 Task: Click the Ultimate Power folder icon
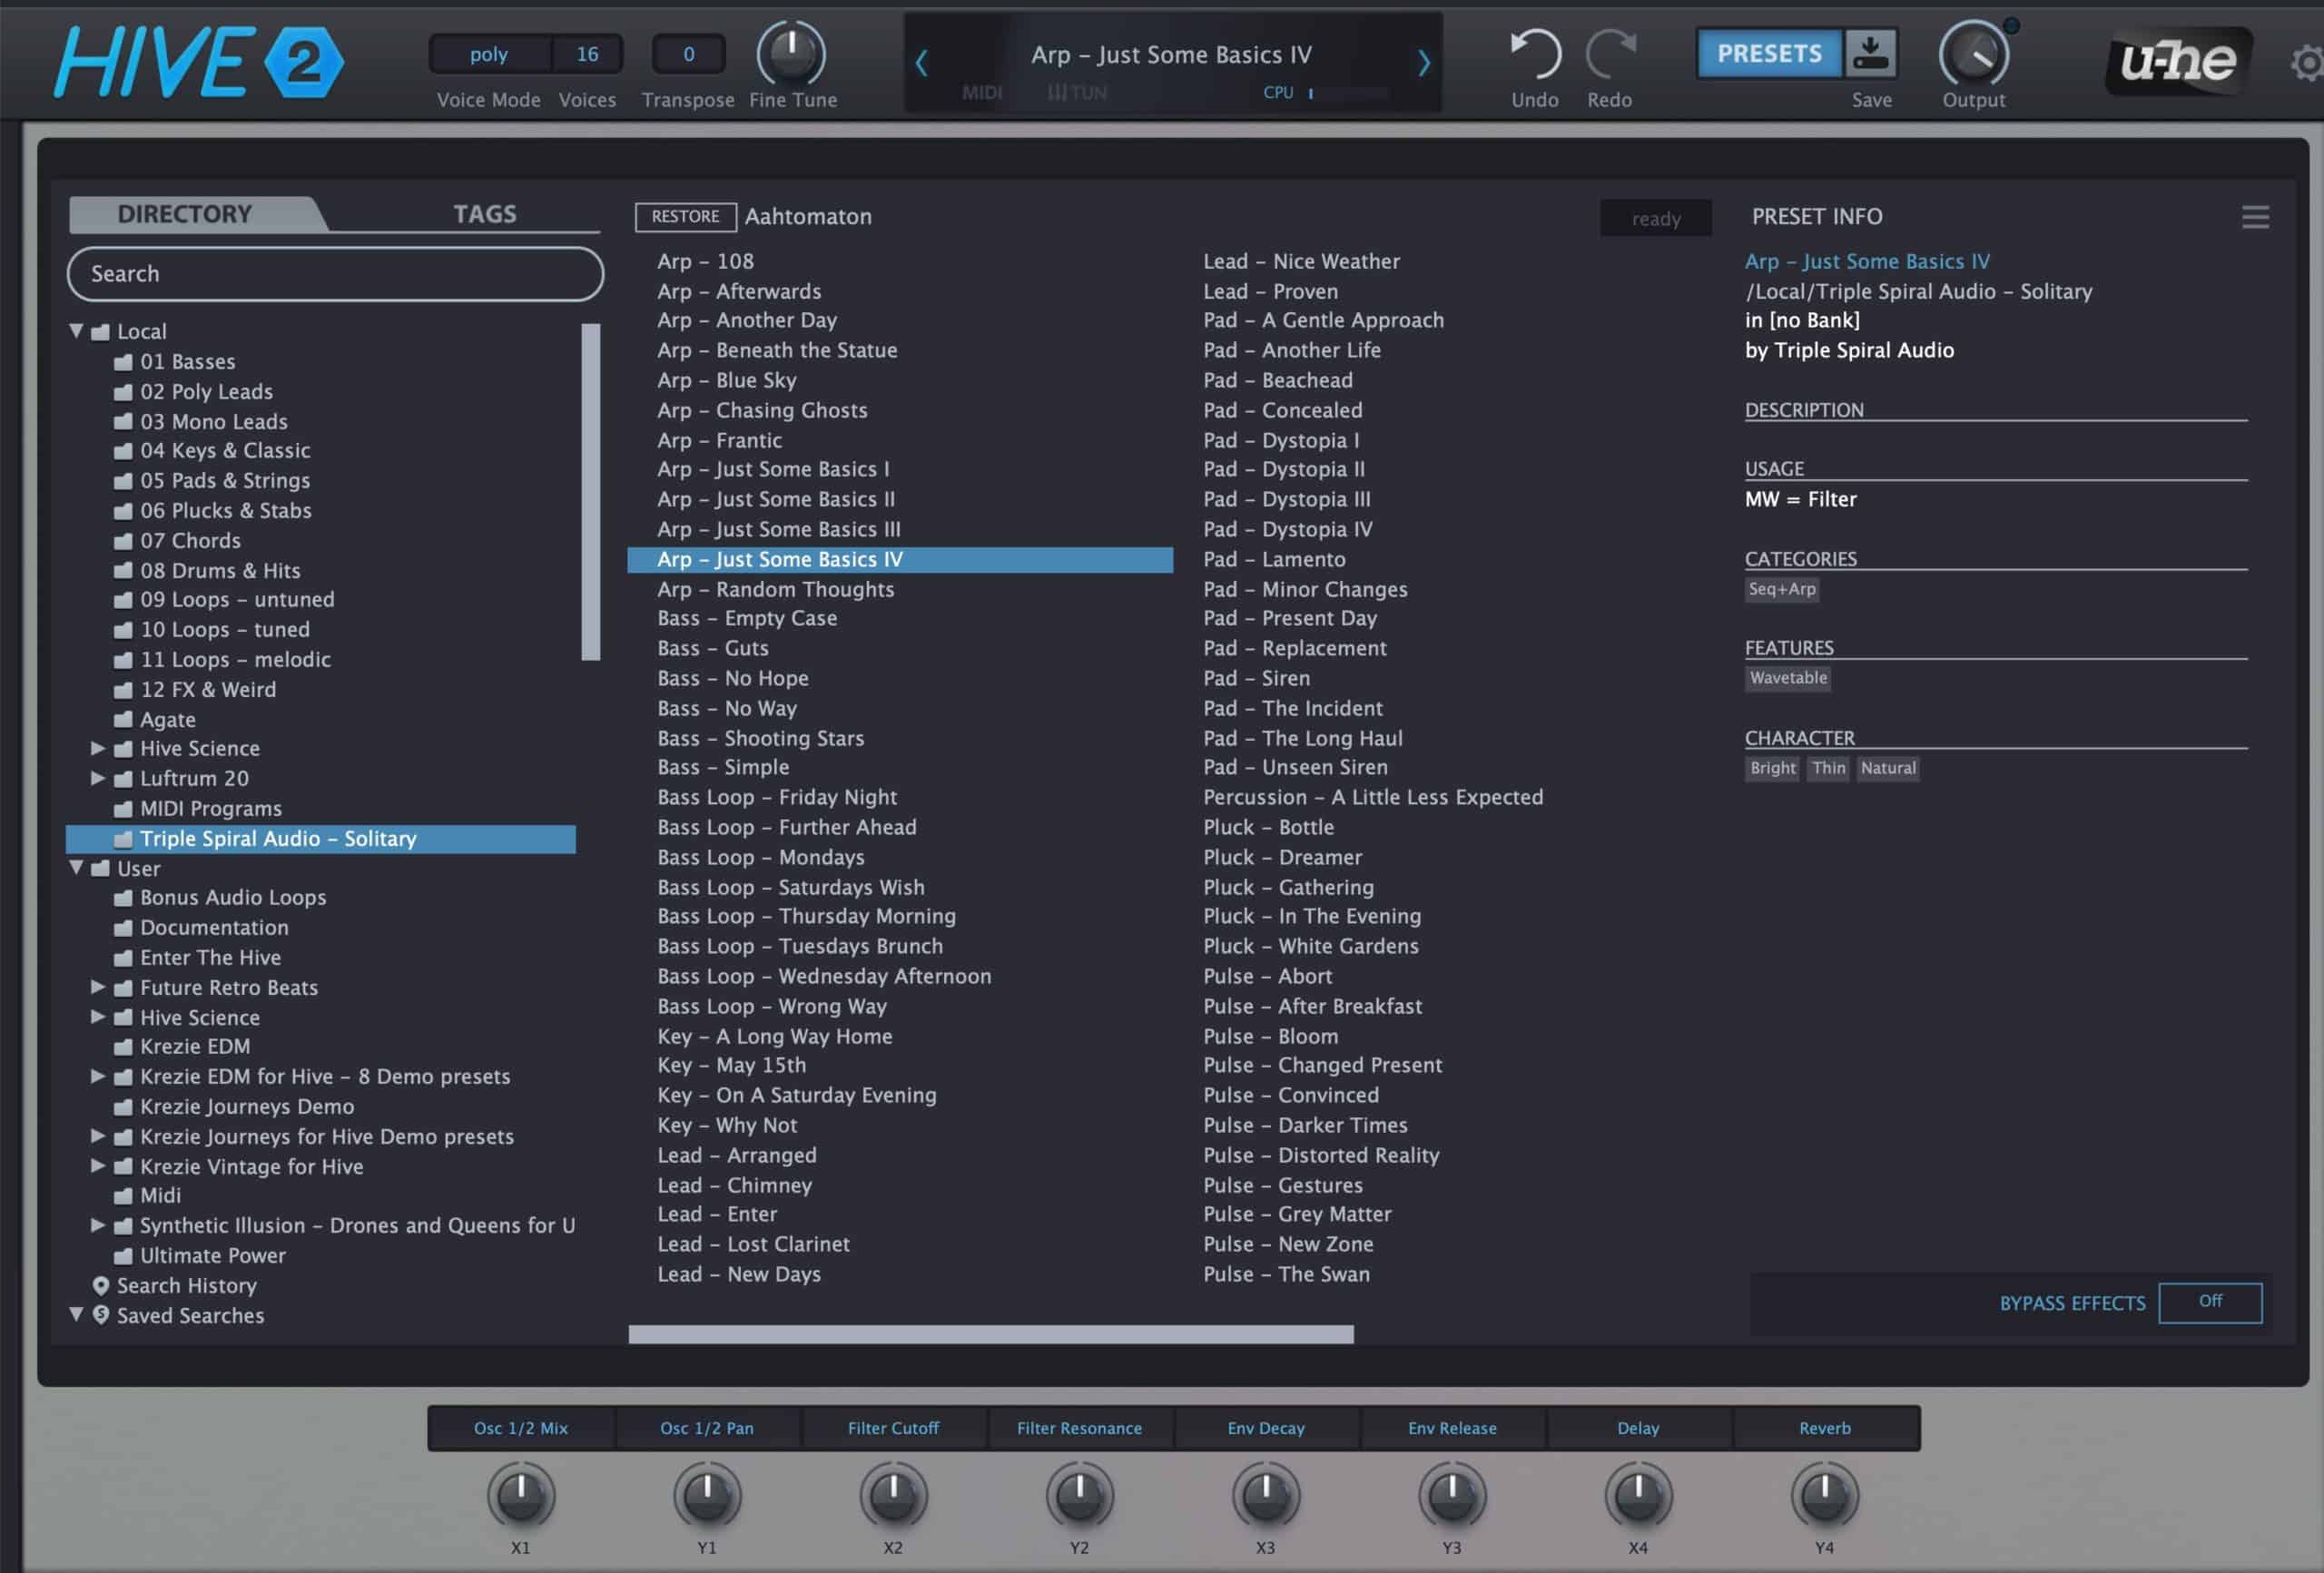(123, 1256)
